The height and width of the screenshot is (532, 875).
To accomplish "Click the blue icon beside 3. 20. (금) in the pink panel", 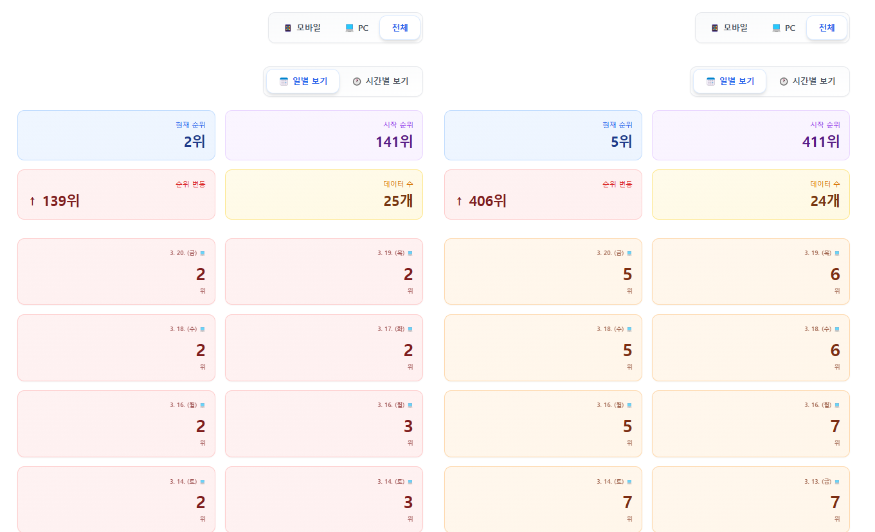I will click(x=203, y=253).
